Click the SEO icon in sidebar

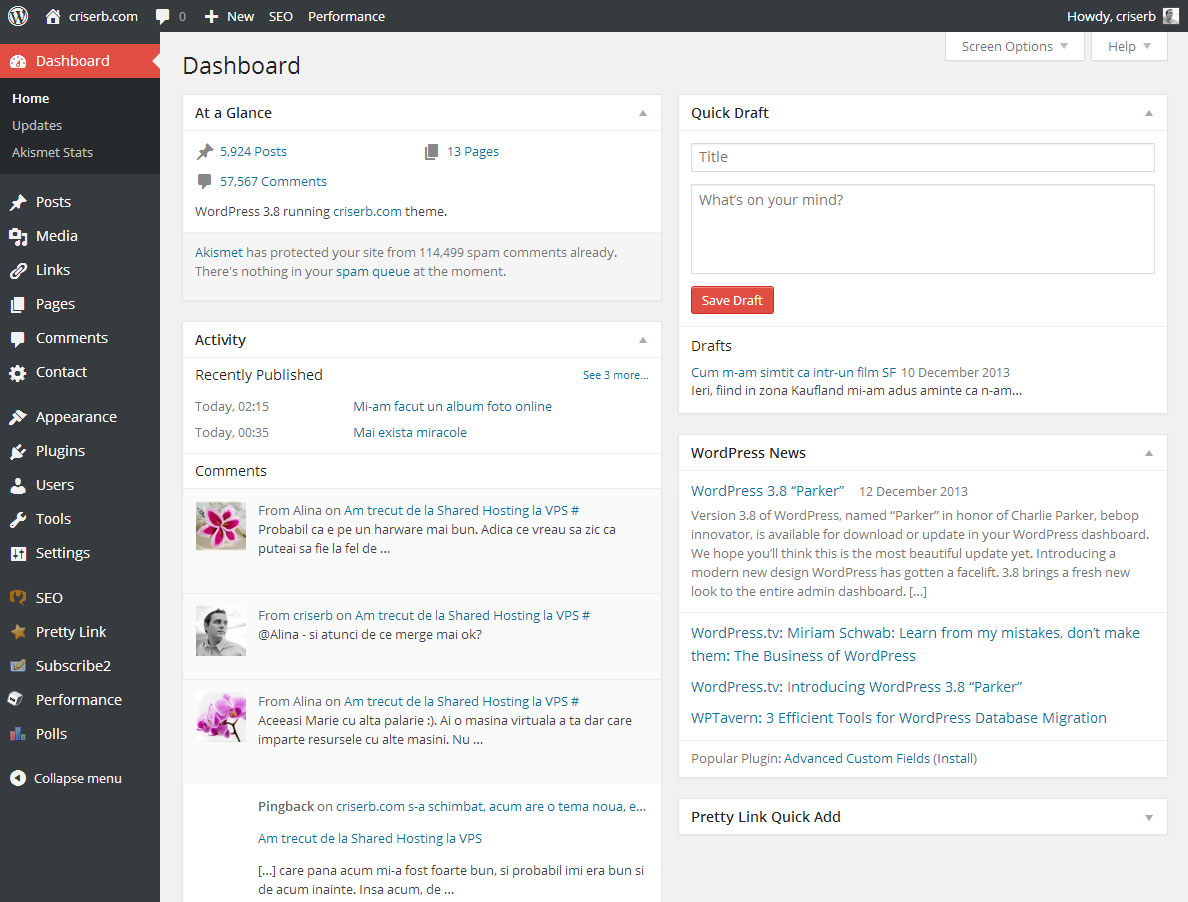(18, 598)
